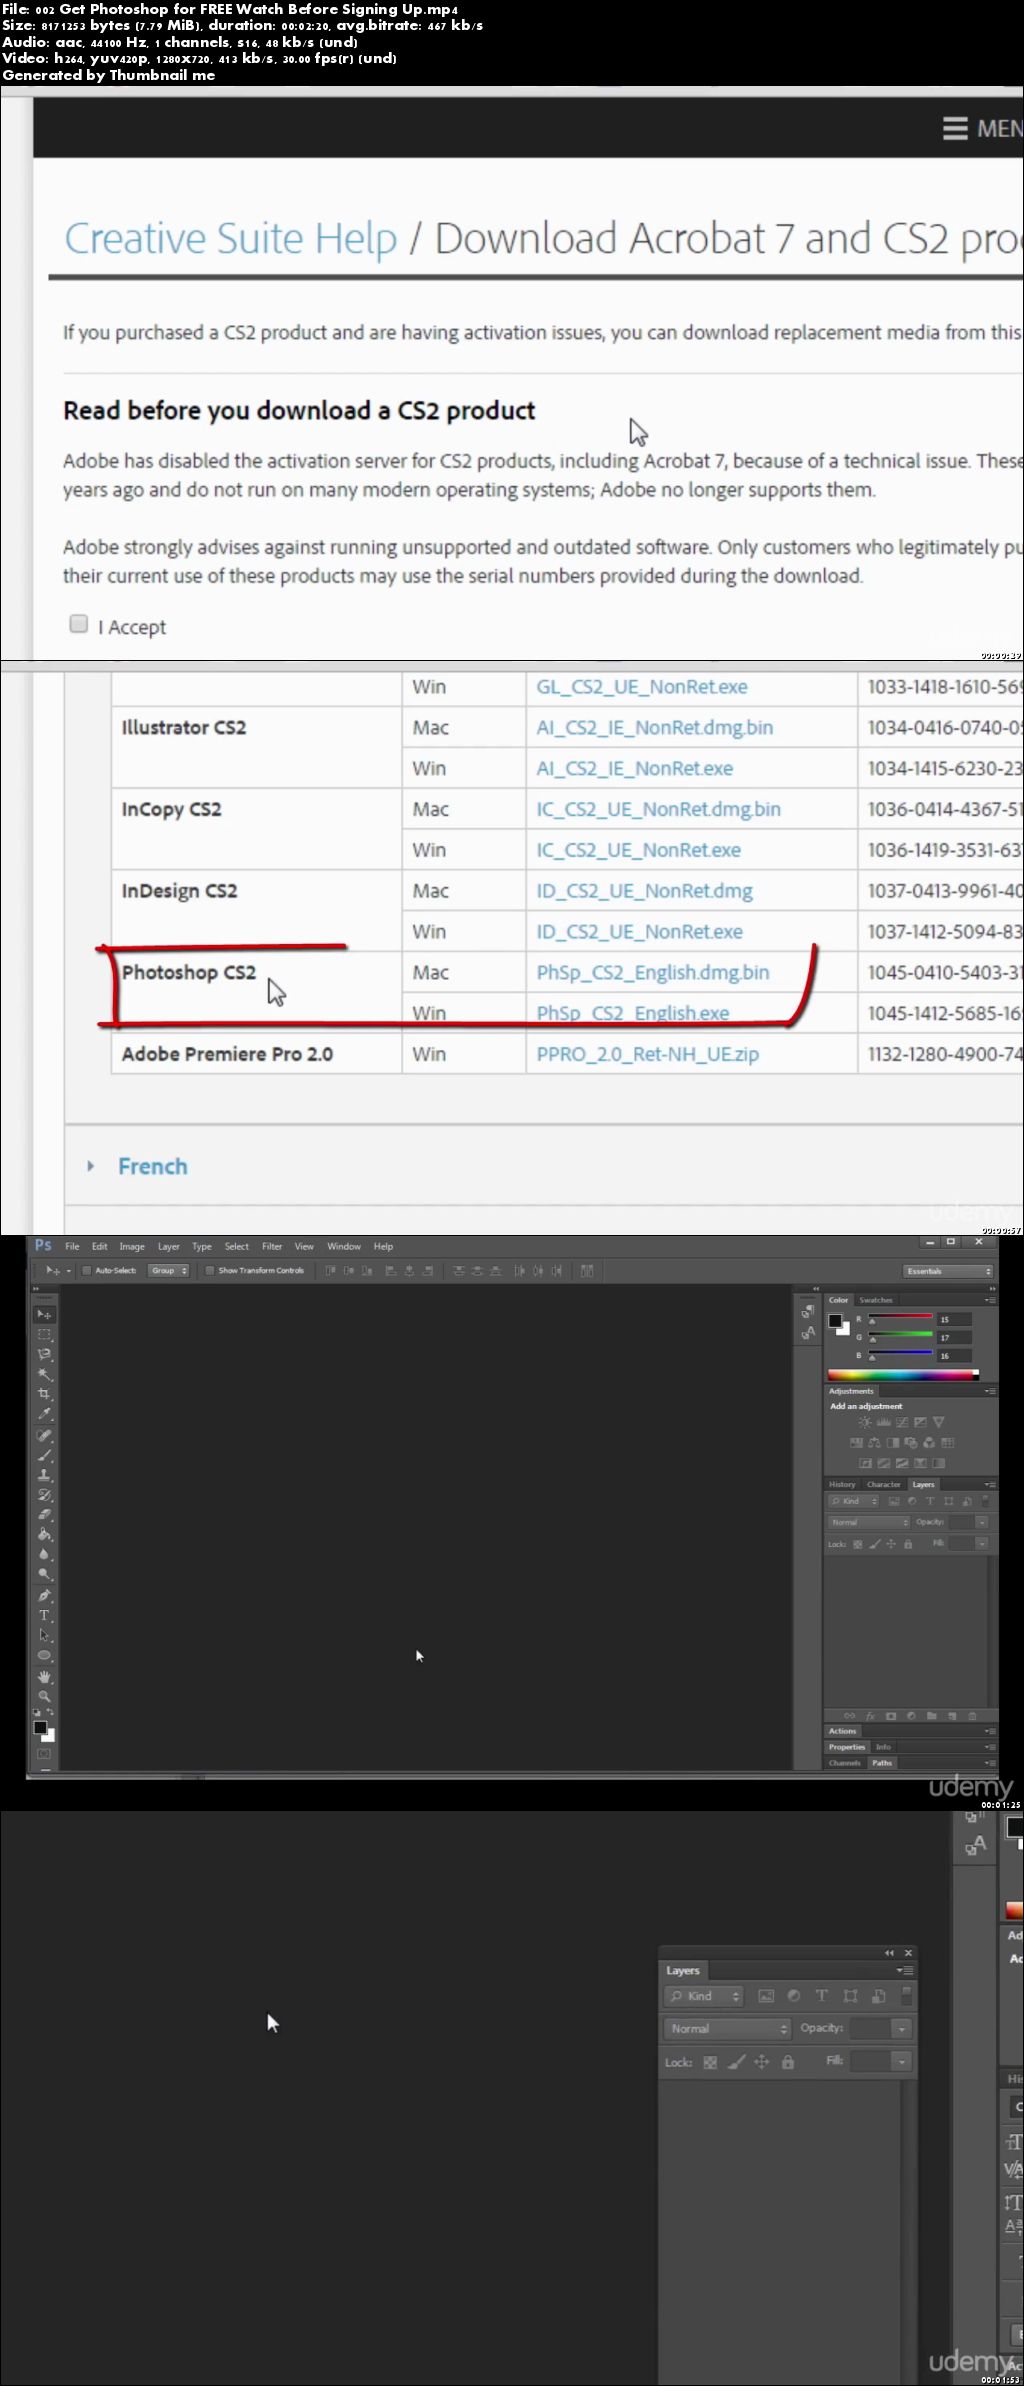
Task: Download ID_CS2_UE_NonRet.dmg
Action: click(645, 890)
